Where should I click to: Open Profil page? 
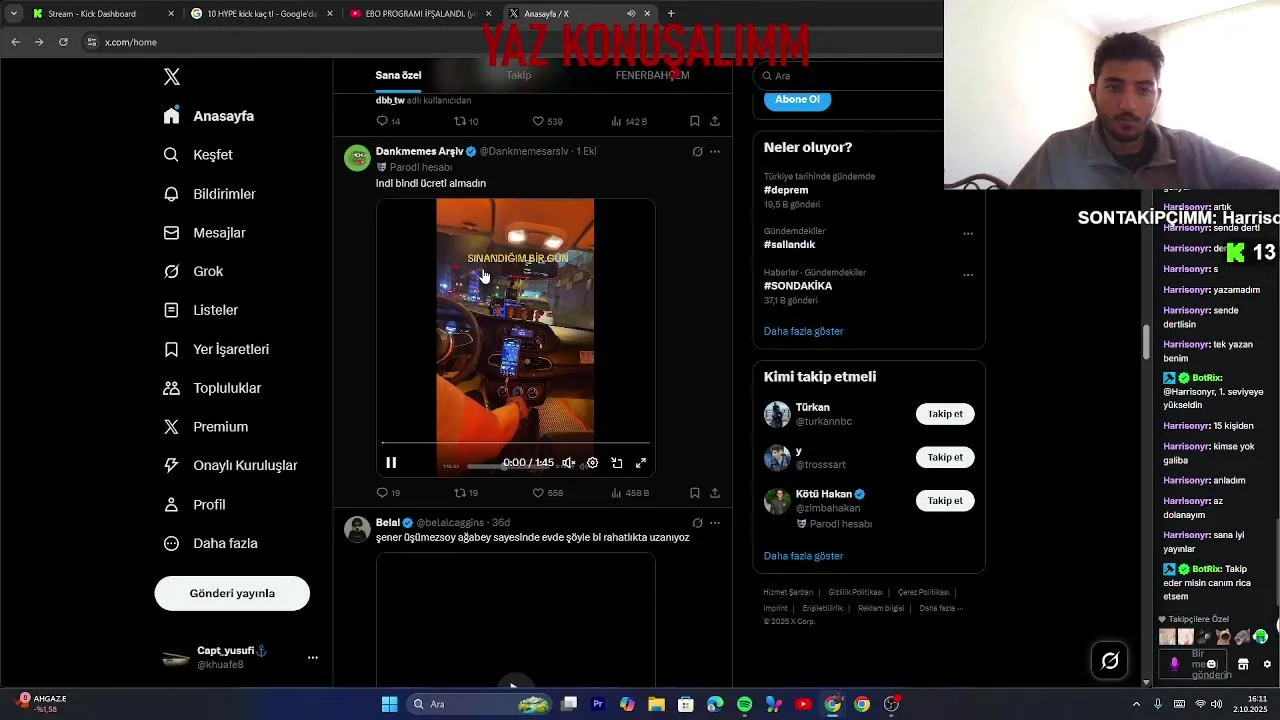[x=194, y=505]
